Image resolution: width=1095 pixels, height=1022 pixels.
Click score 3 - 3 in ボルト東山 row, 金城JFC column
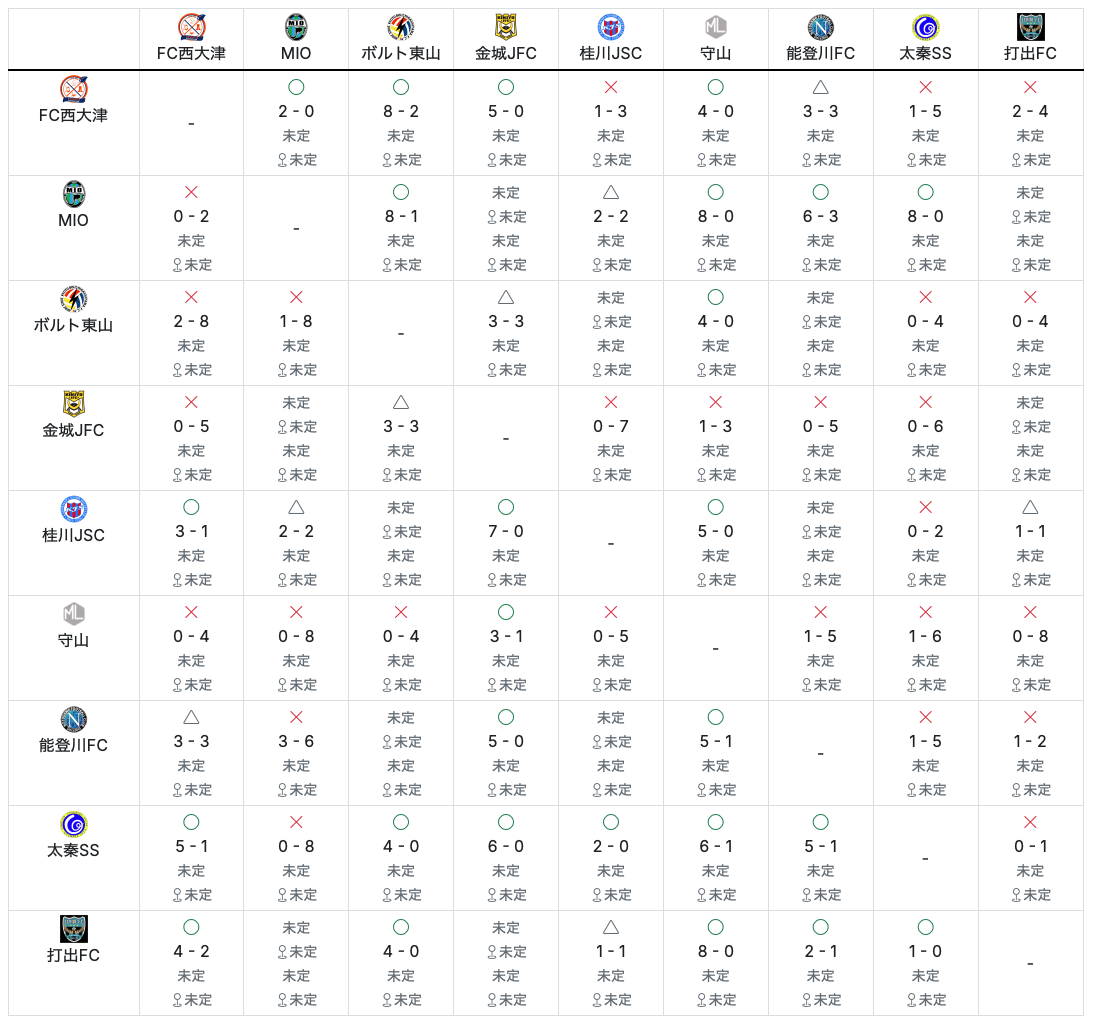[506, 321]
